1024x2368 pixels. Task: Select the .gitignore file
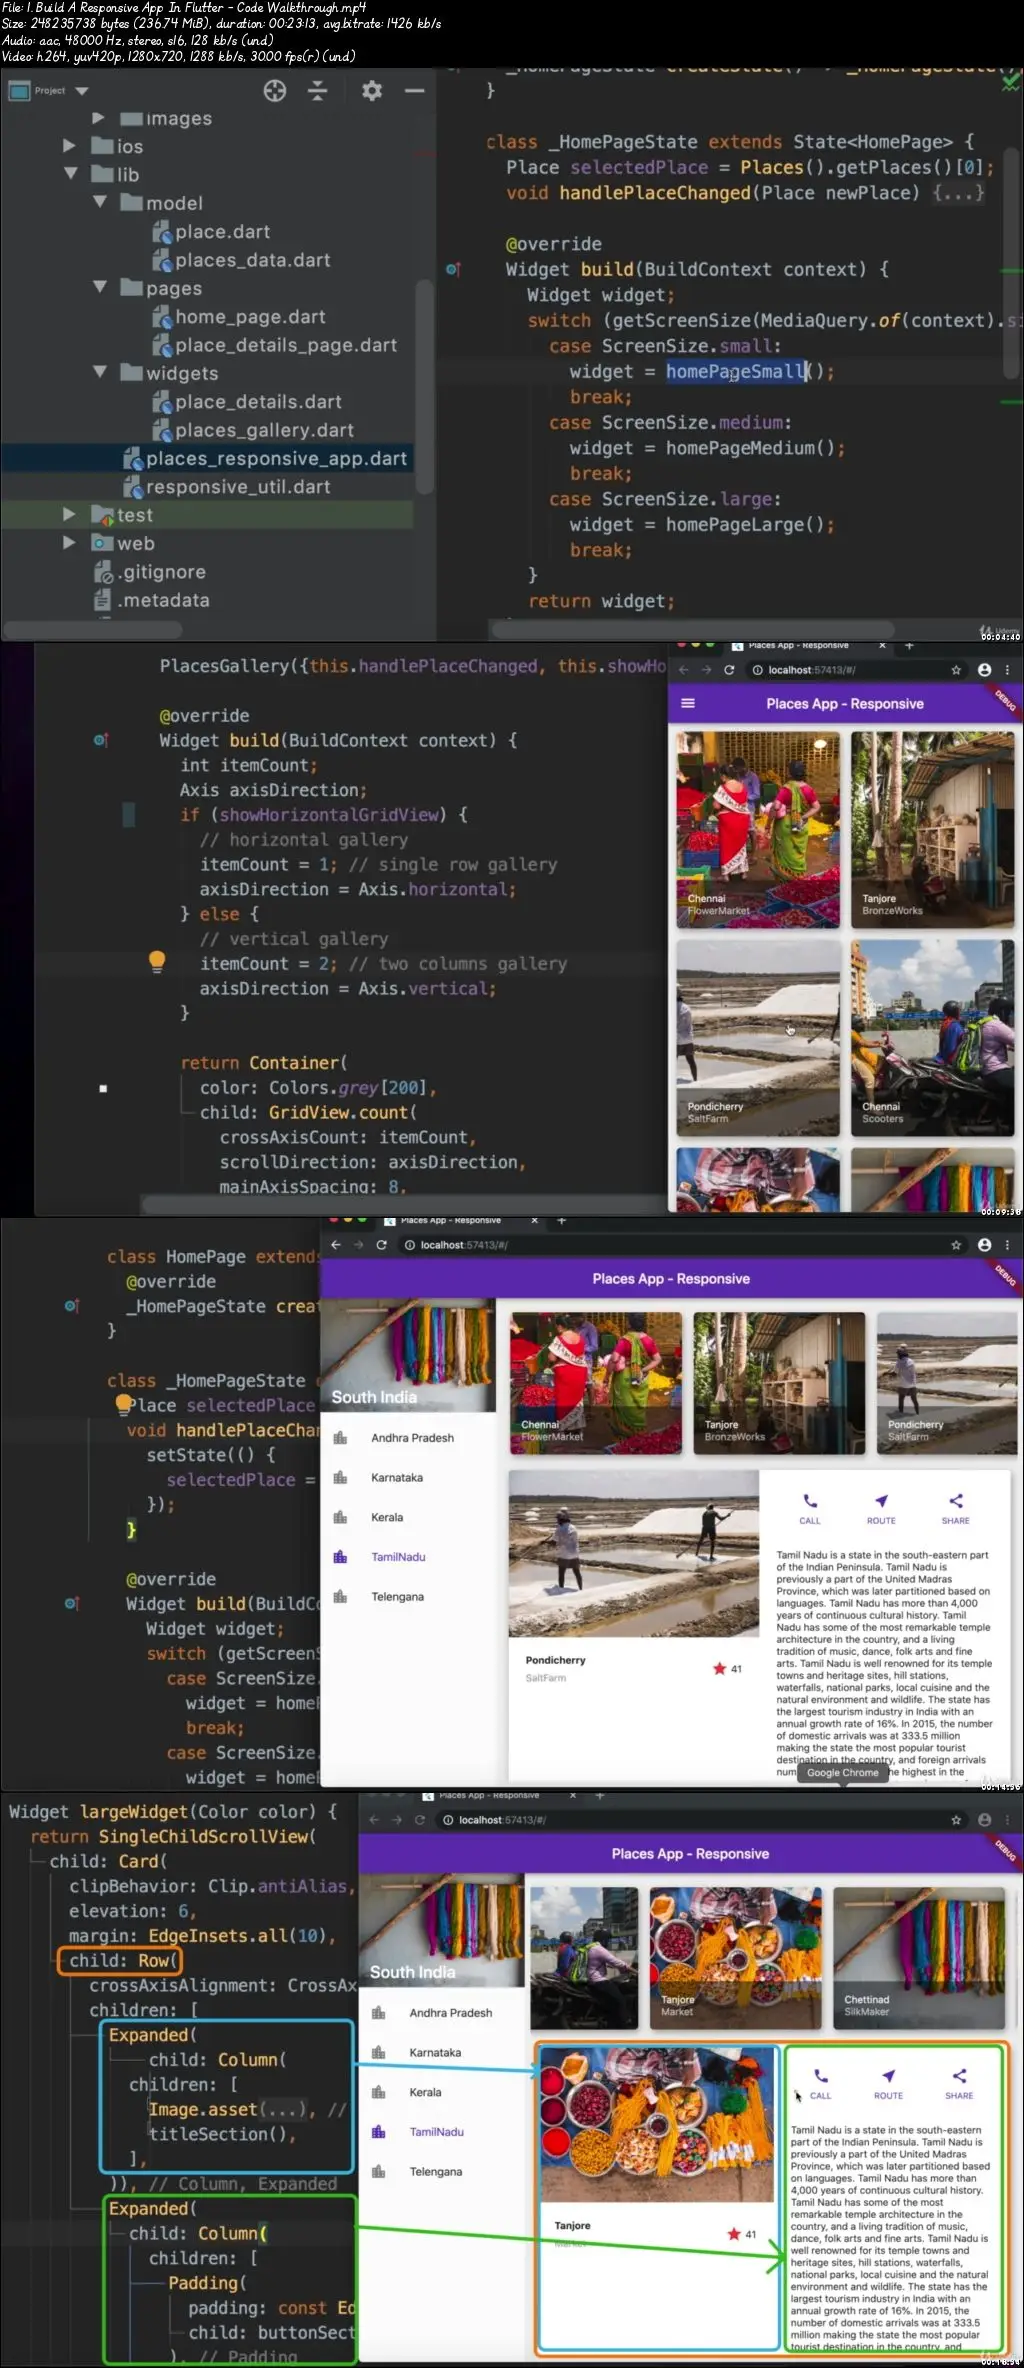150,572
